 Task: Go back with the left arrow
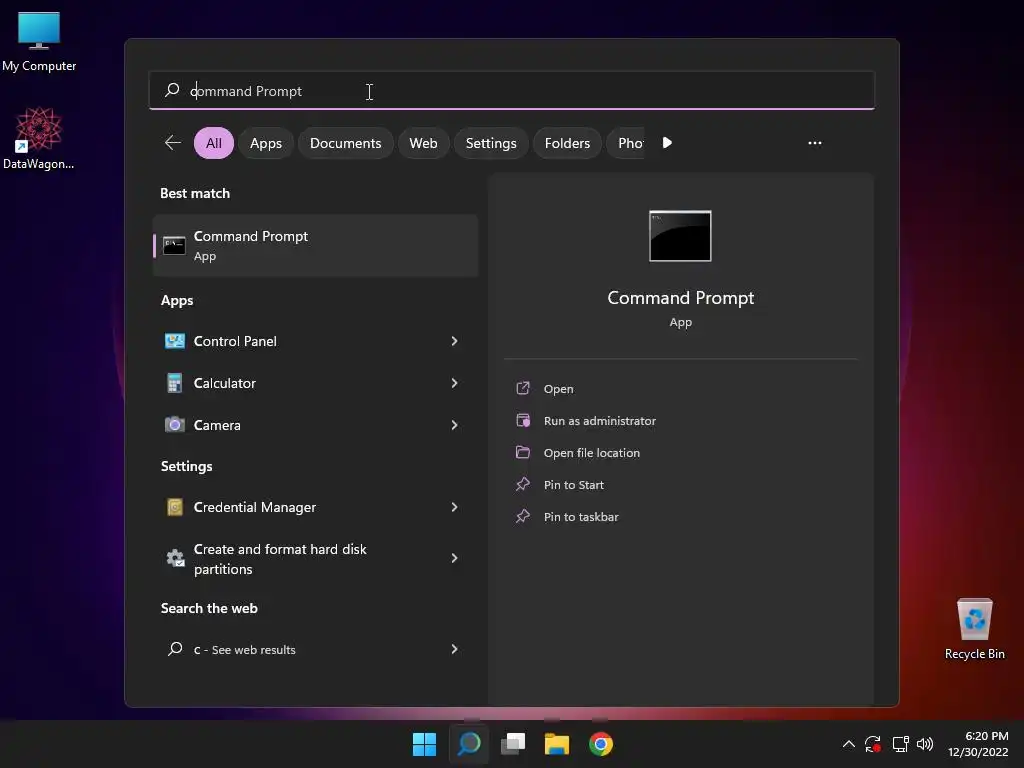173,142
